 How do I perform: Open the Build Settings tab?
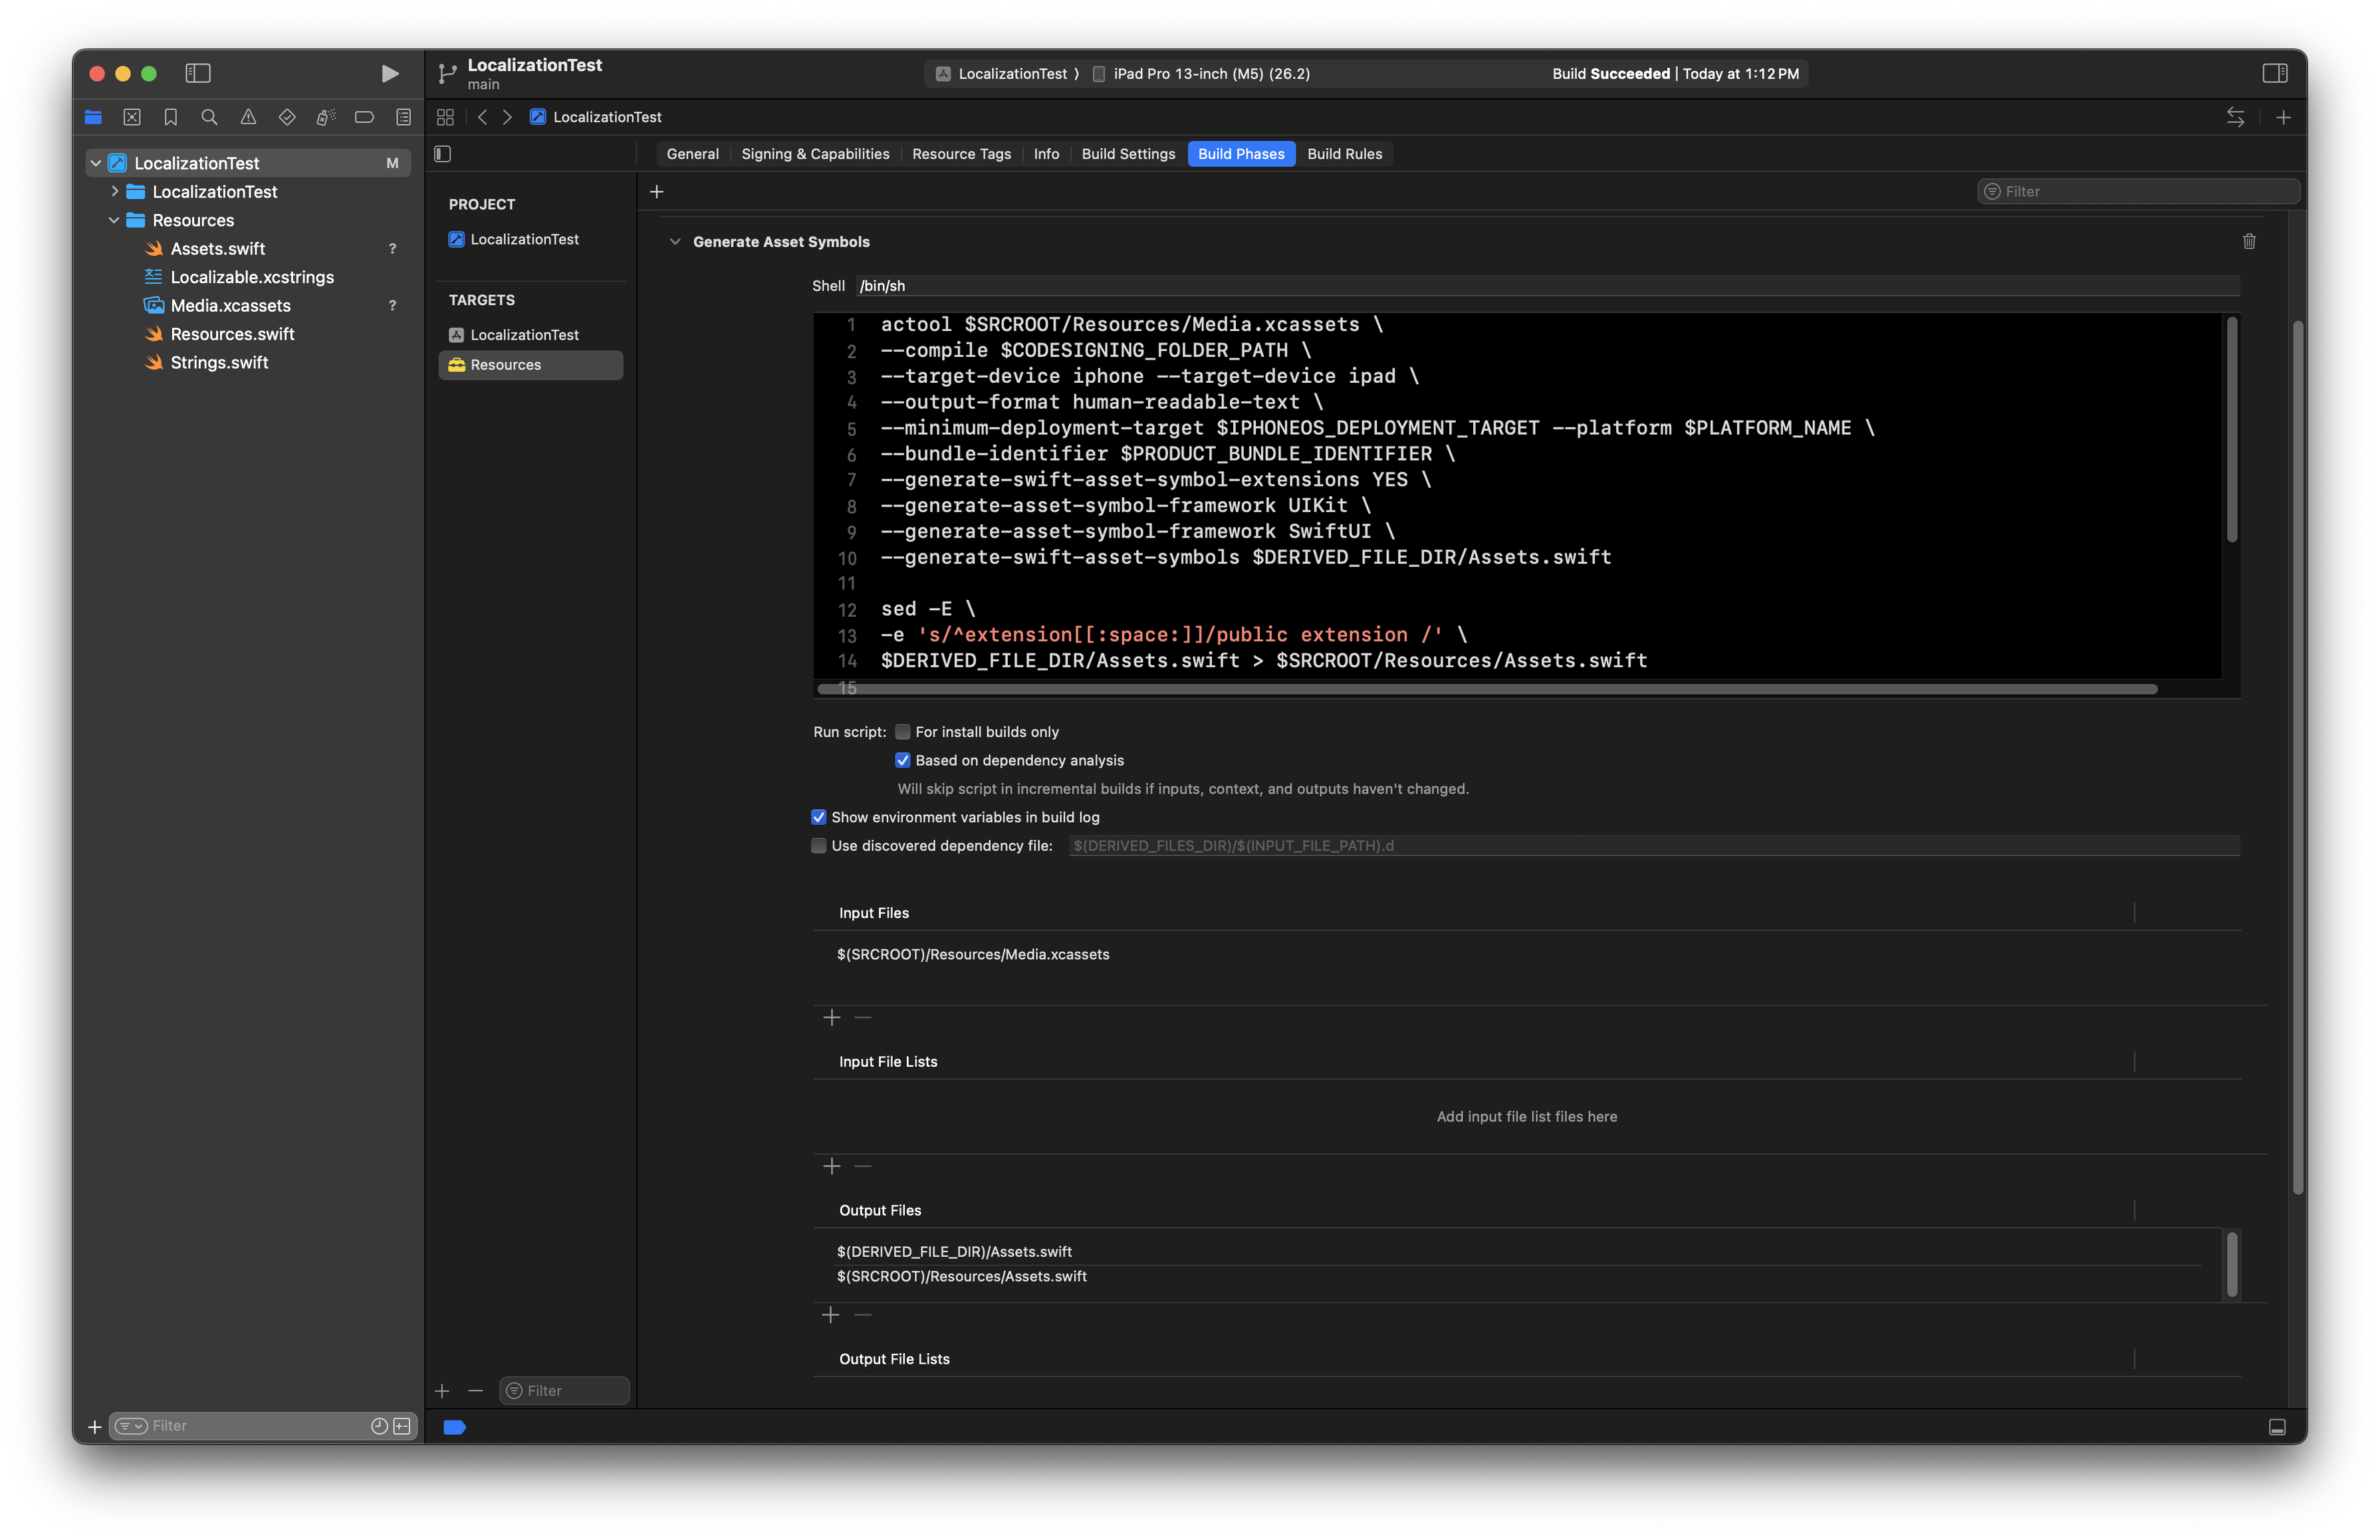click(x=1128, y=153)
